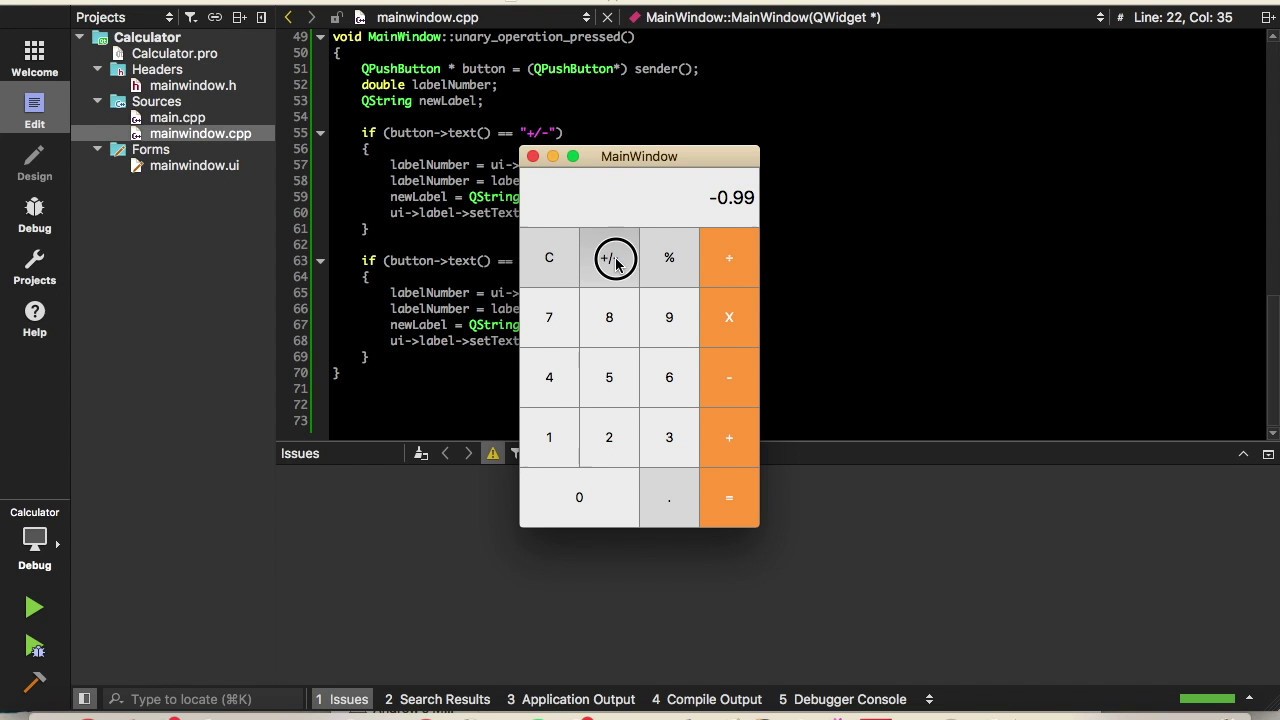Click the 0 calculator button
This screenshot has width=1280, height=720.
(579, 498)
